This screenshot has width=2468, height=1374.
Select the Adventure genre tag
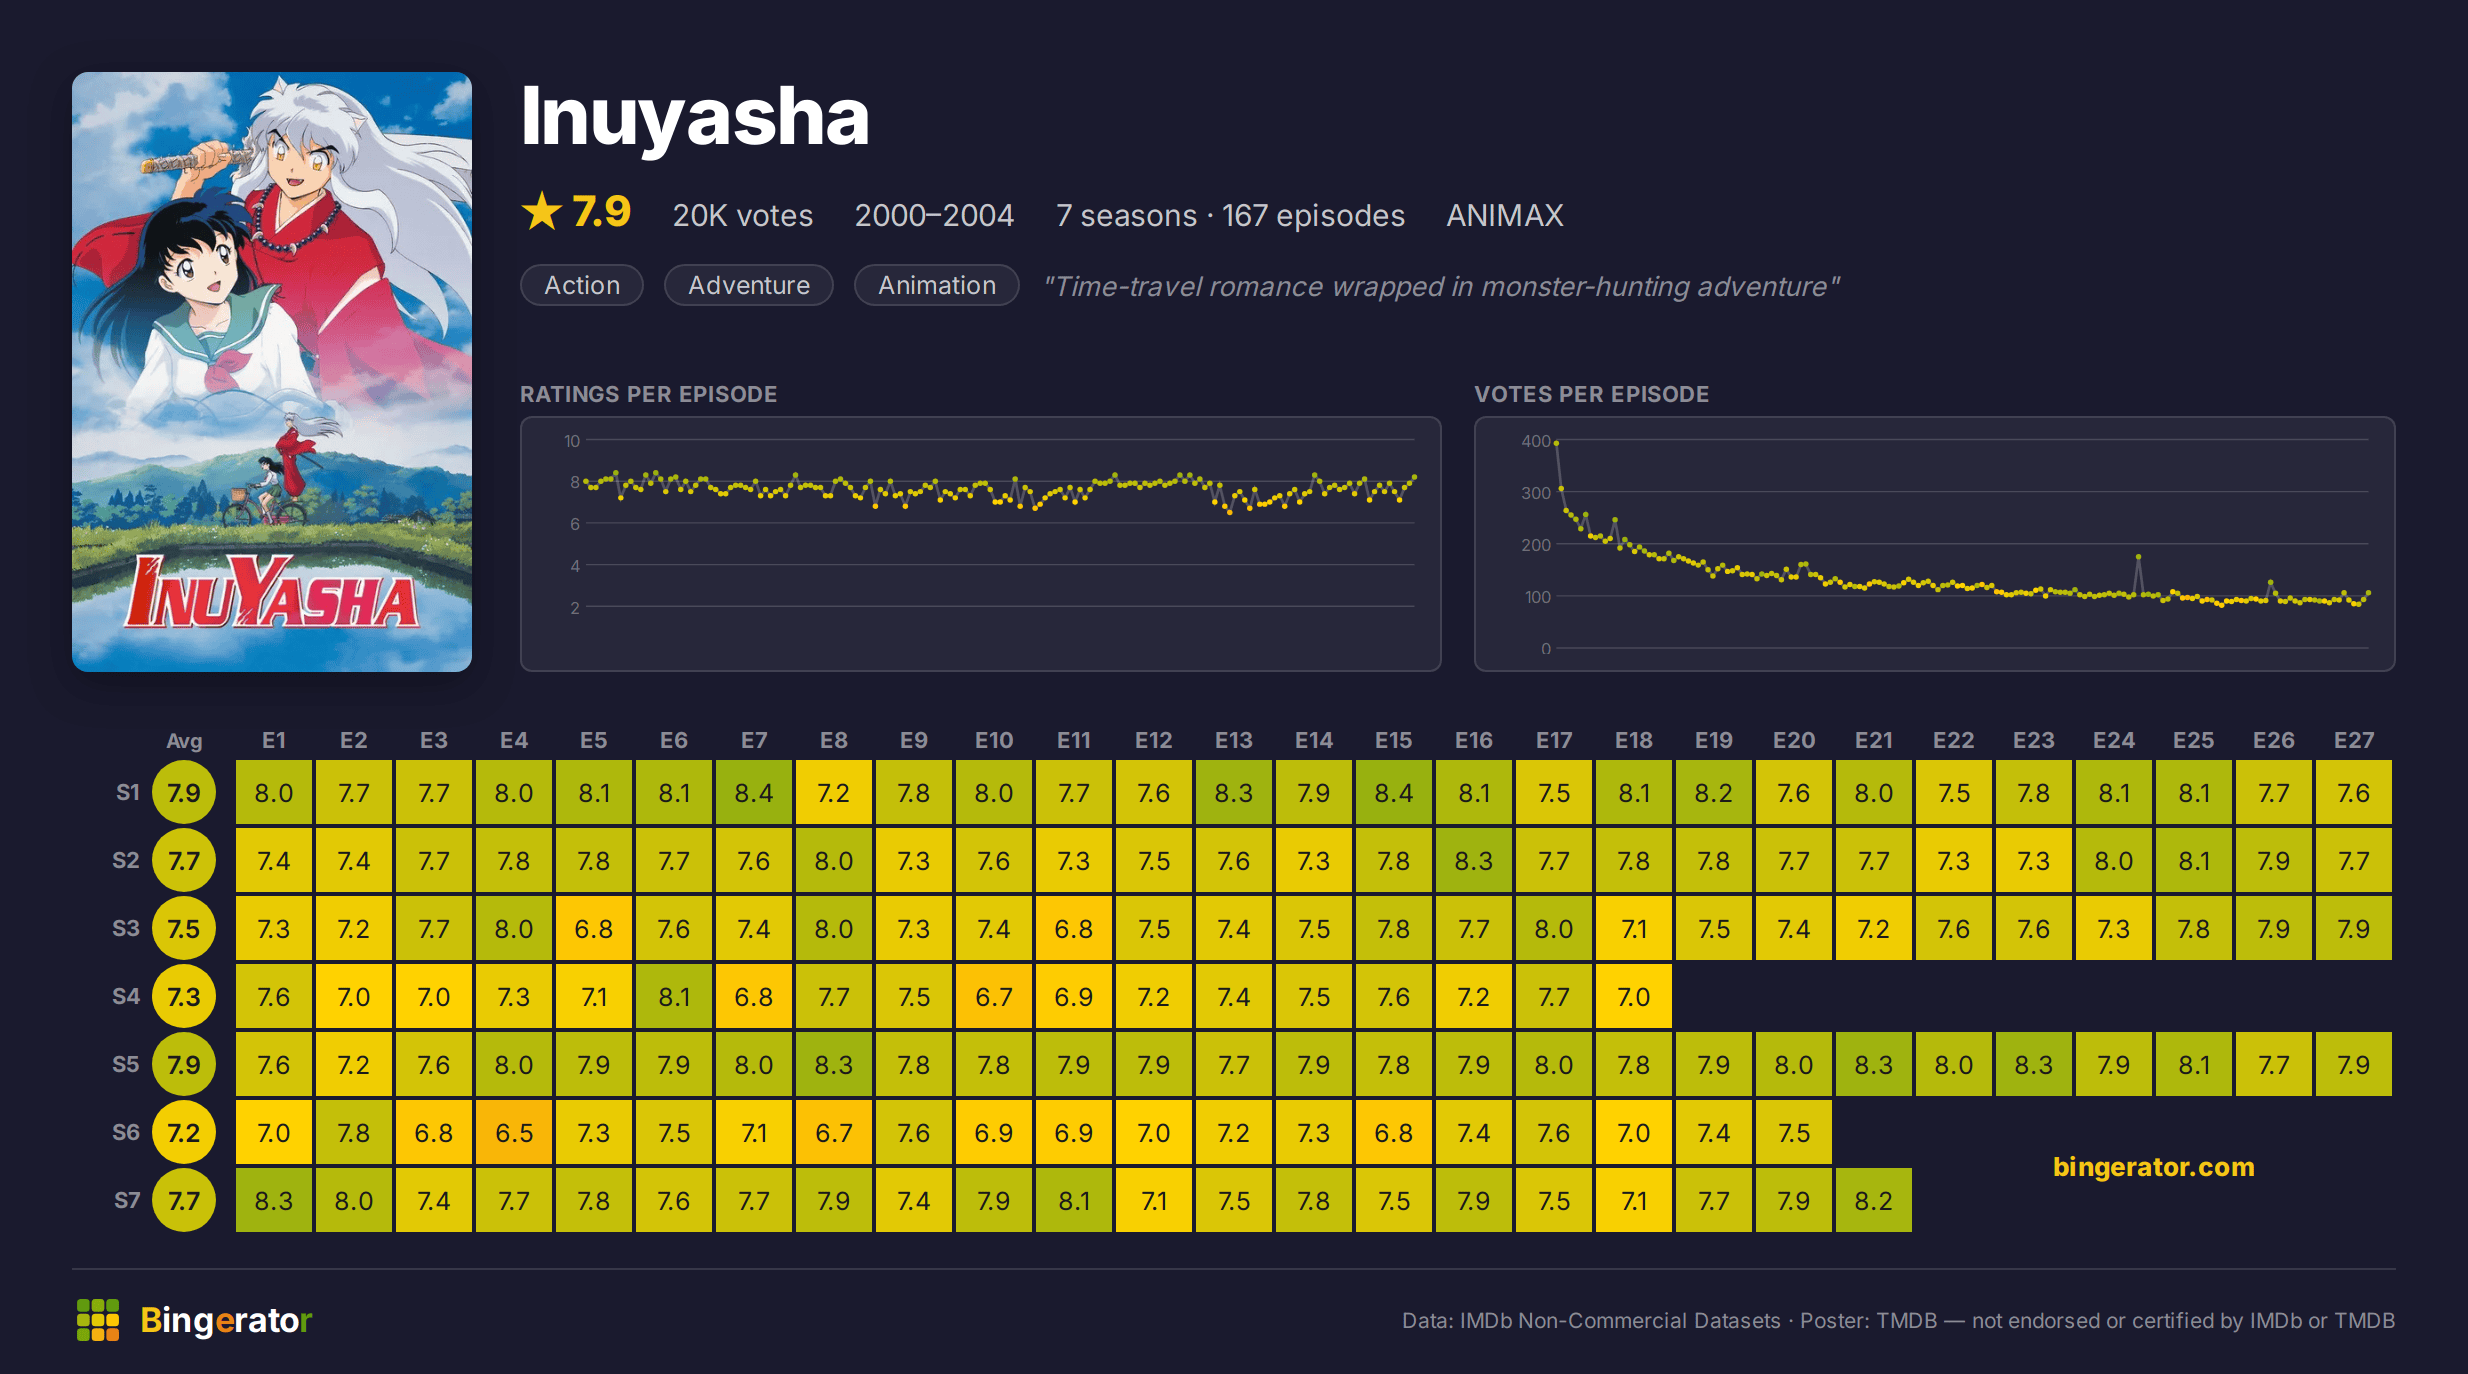[x=749, y=285]
